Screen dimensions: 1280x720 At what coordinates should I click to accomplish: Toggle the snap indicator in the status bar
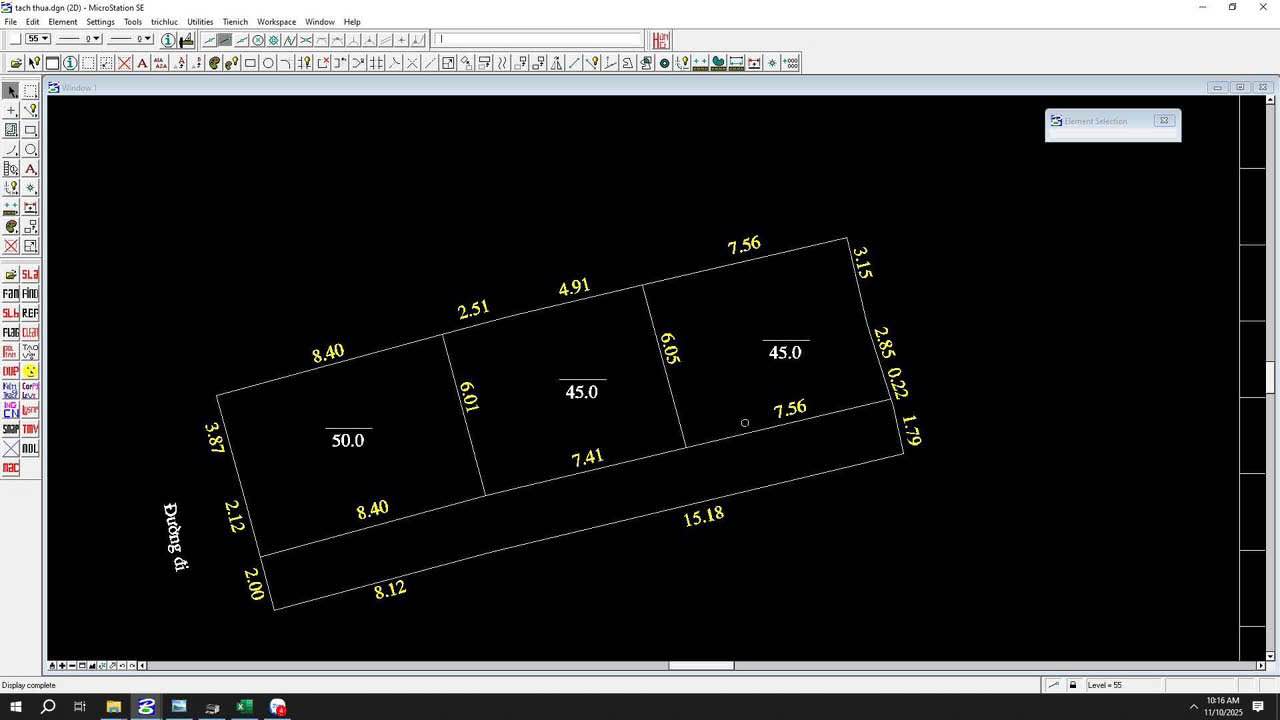tap(1053, 684)
